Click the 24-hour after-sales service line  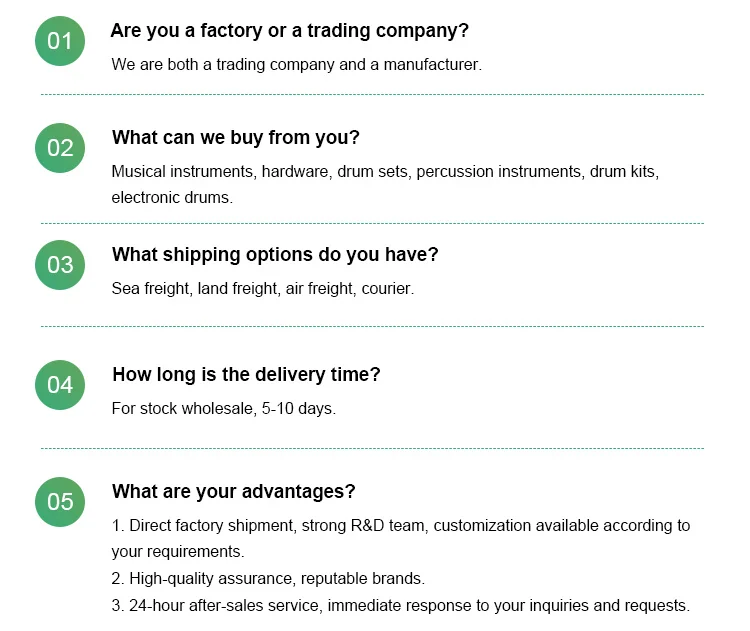[401, 606]
